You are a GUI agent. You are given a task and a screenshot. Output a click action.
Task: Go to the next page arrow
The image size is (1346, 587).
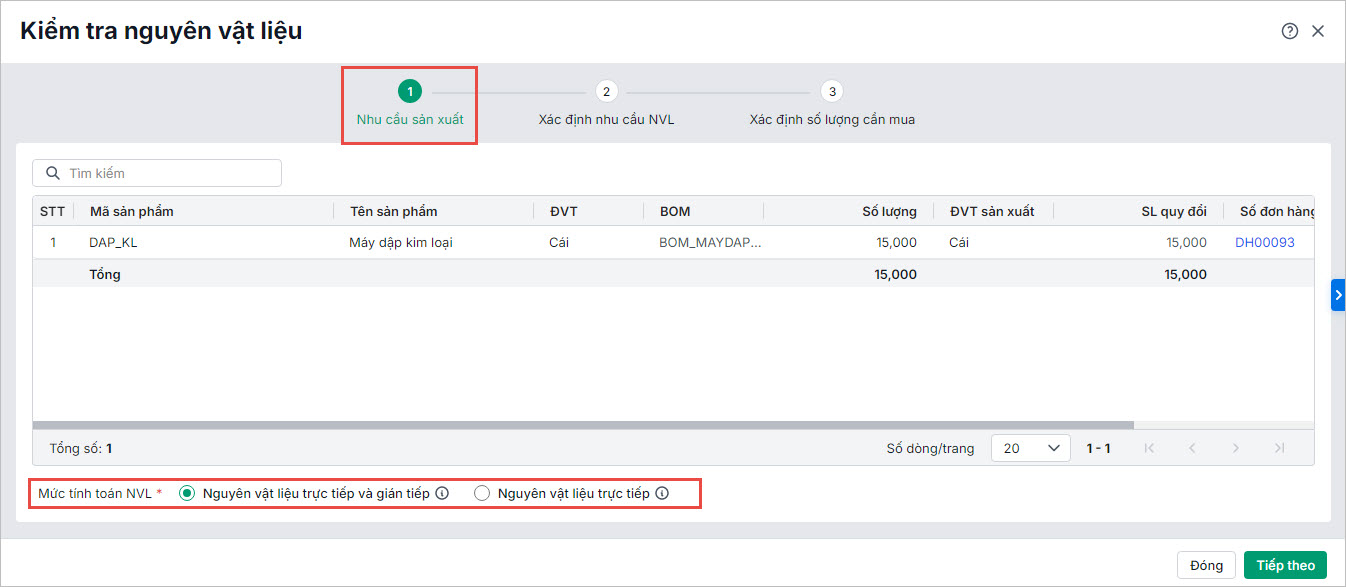[1236, 448]
